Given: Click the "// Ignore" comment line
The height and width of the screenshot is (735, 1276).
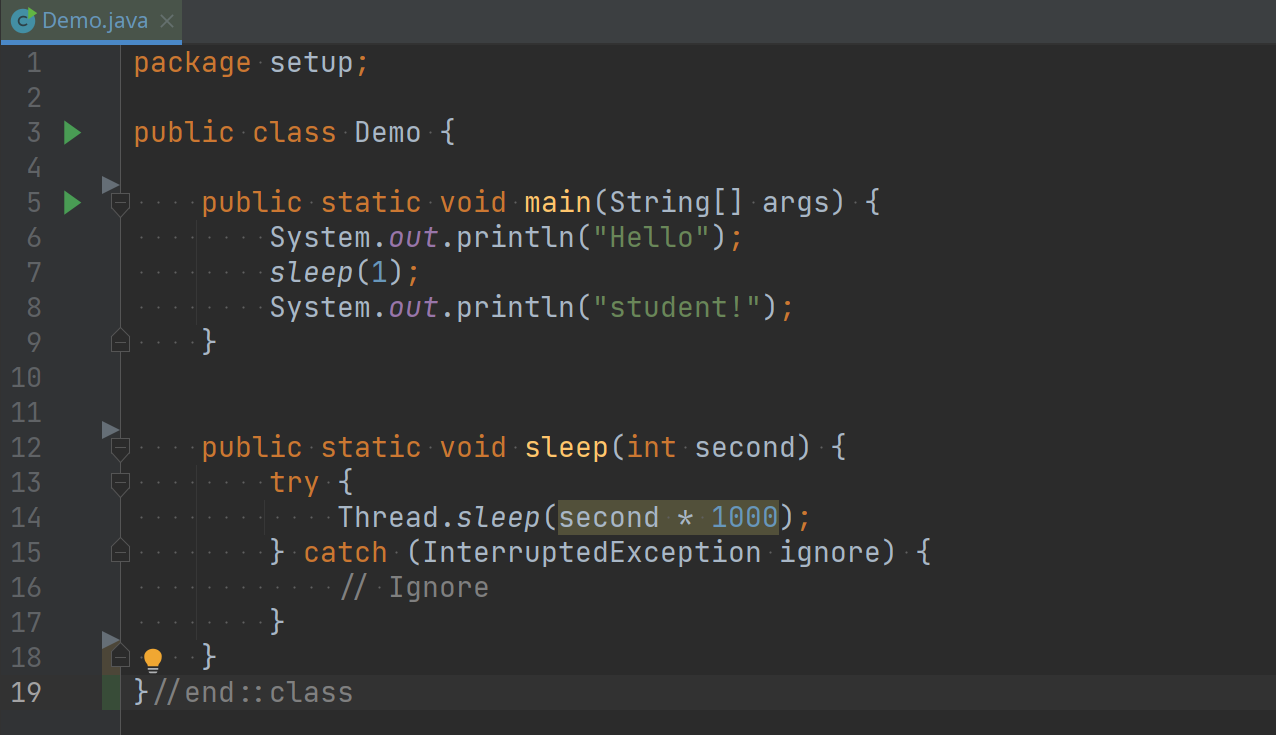Looking at the screenshot, I should pyautogui.click(x=414, y=587).
